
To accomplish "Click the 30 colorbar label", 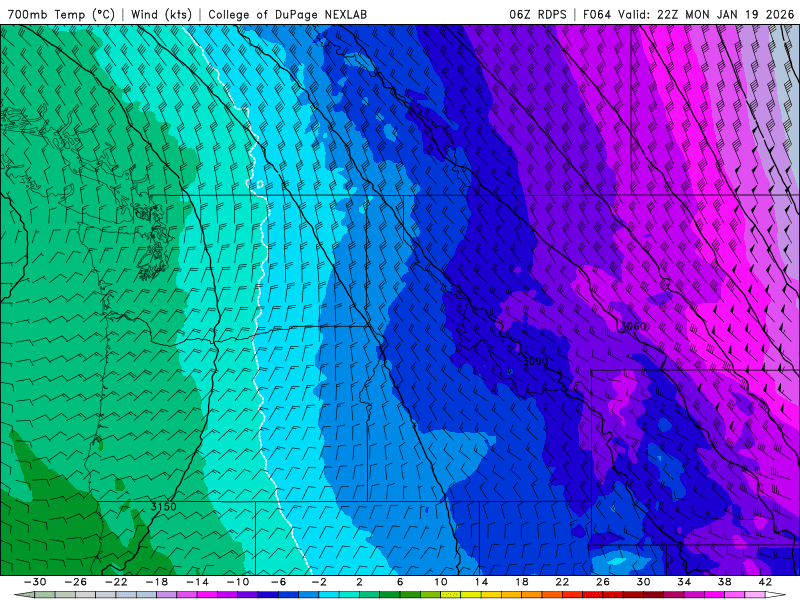I will 643,582.
